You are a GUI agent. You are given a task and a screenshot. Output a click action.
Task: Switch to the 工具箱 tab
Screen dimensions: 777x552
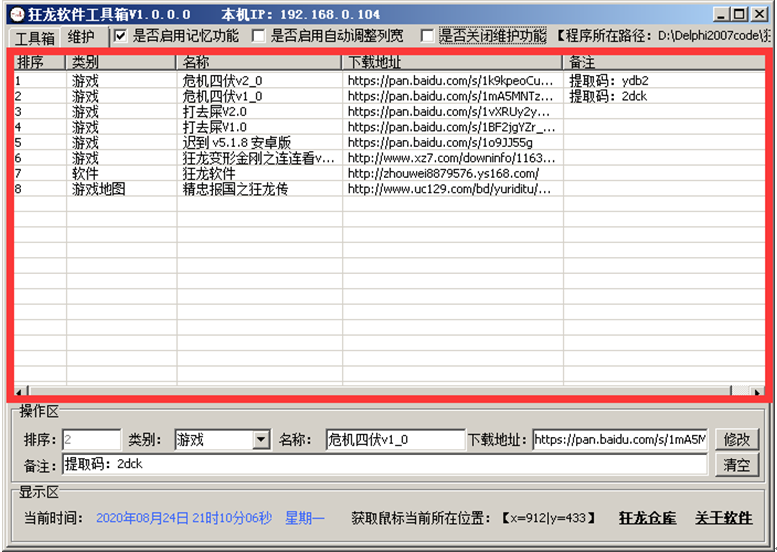click(x=35, y=38)
